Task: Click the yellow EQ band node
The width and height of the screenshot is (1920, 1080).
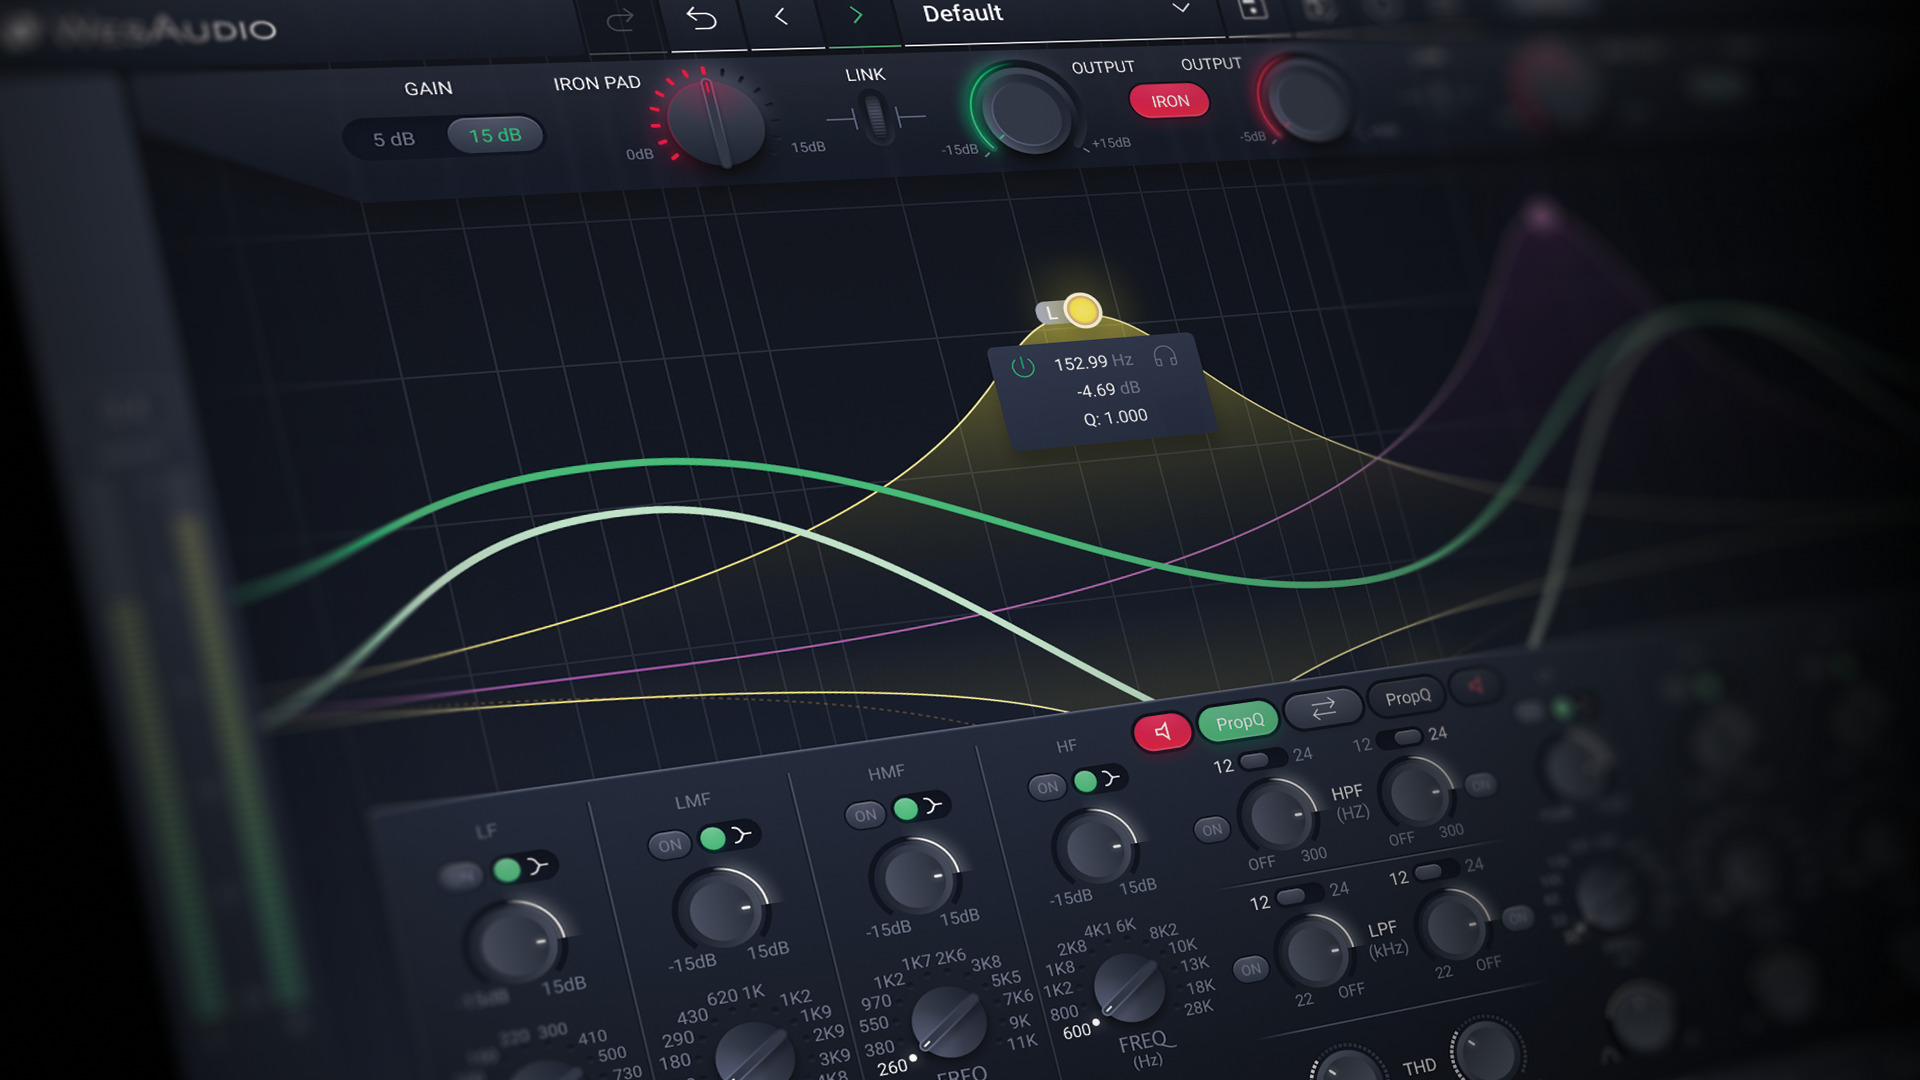Action: 1082,310
